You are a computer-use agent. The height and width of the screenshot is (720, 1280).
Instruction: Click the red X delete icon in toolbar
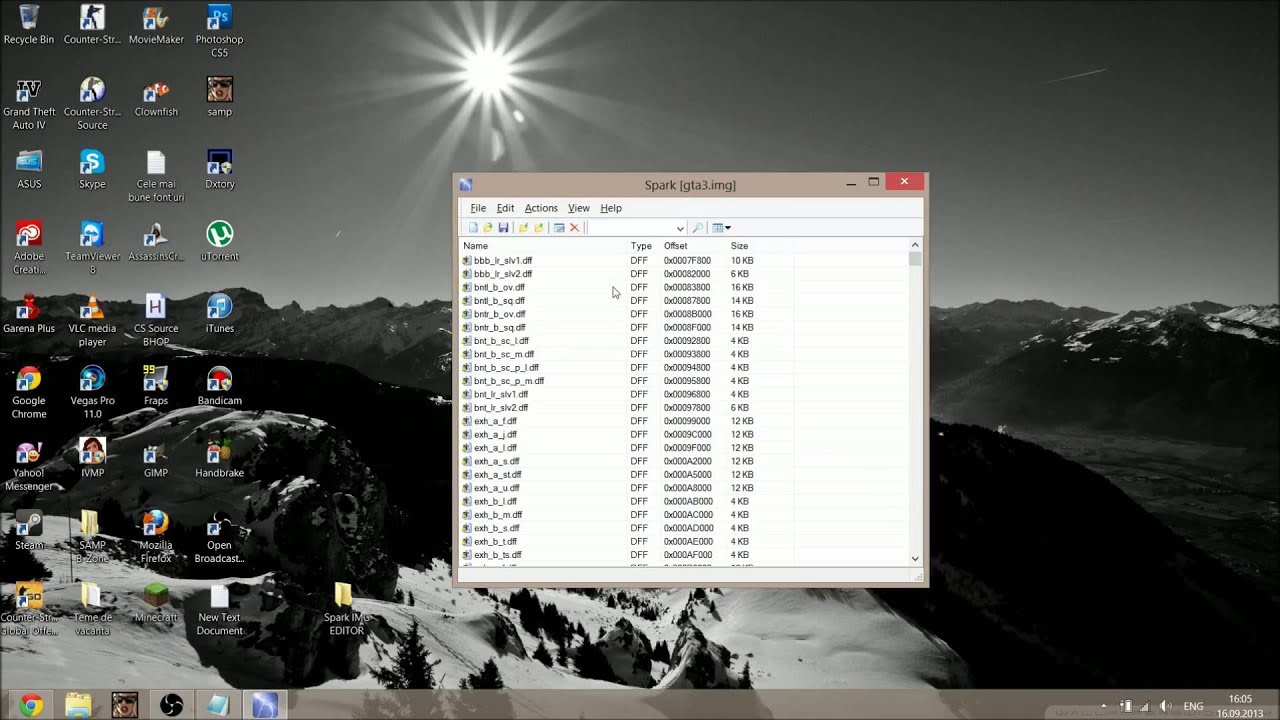[574, 228]
